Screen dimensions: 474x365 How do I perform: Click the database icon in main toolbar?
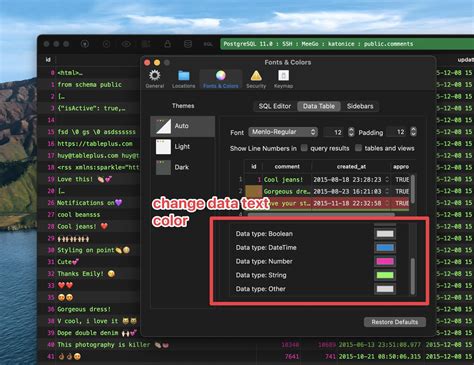(188, 44)
